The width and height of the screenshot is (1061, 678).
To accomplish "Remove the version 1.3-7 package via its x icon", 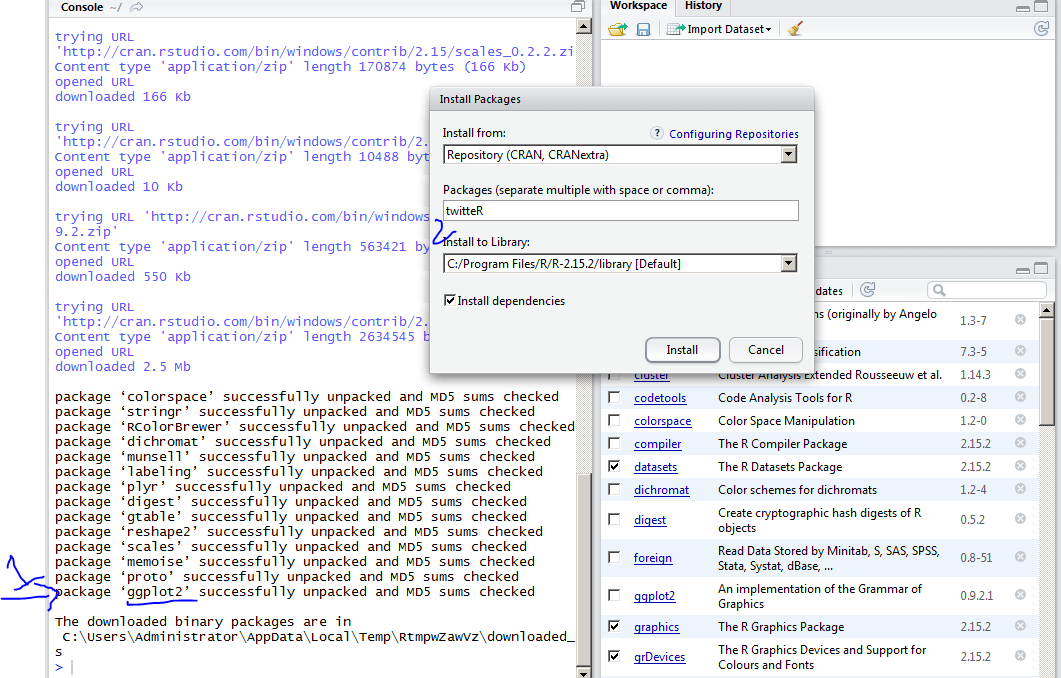I will tap(1020, 319).
